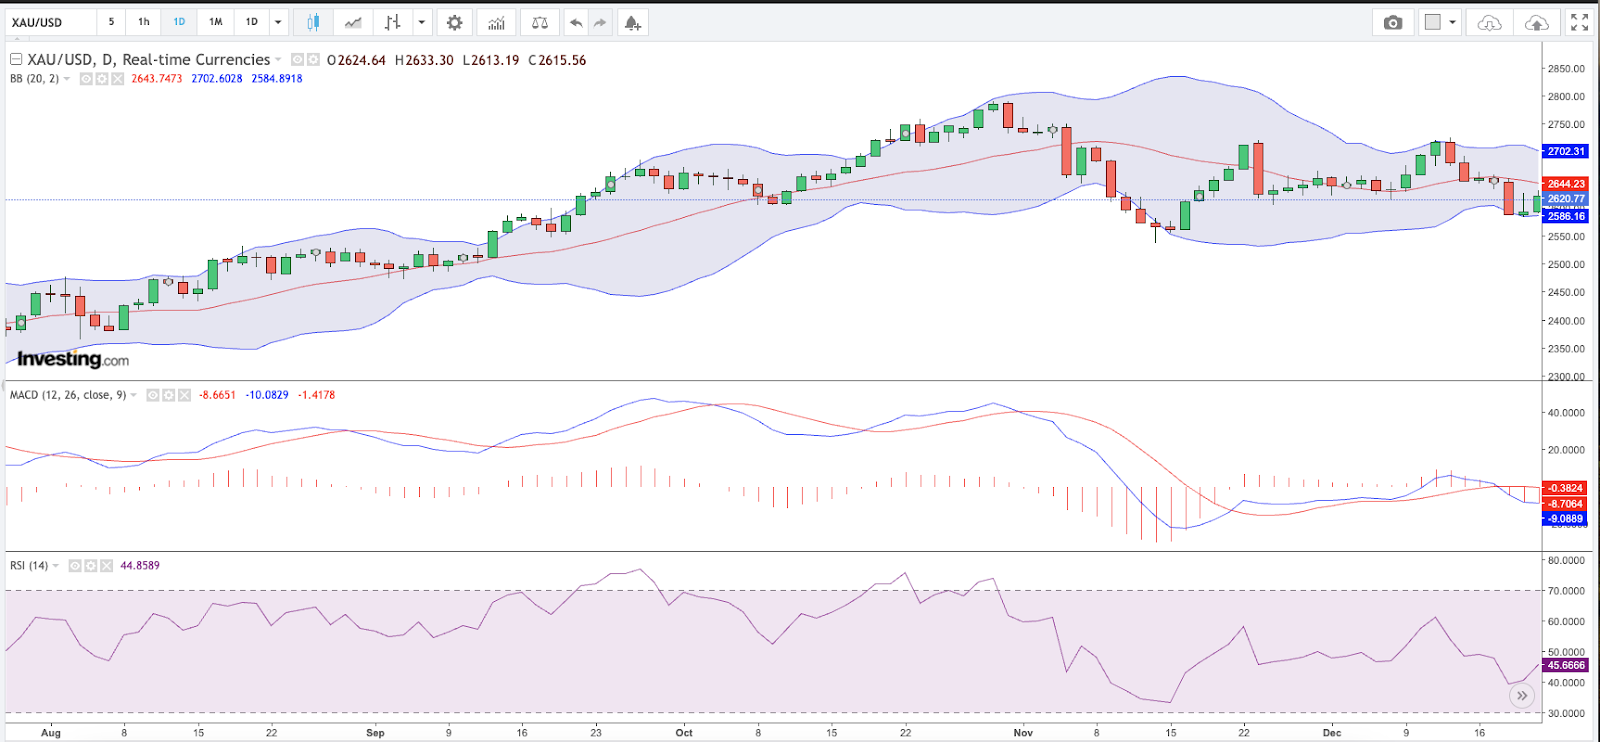Undo the last chart action
Image resolution: width=1600 pixels, height=742 pixels.
pyautogui.click(x=576, y=22)
